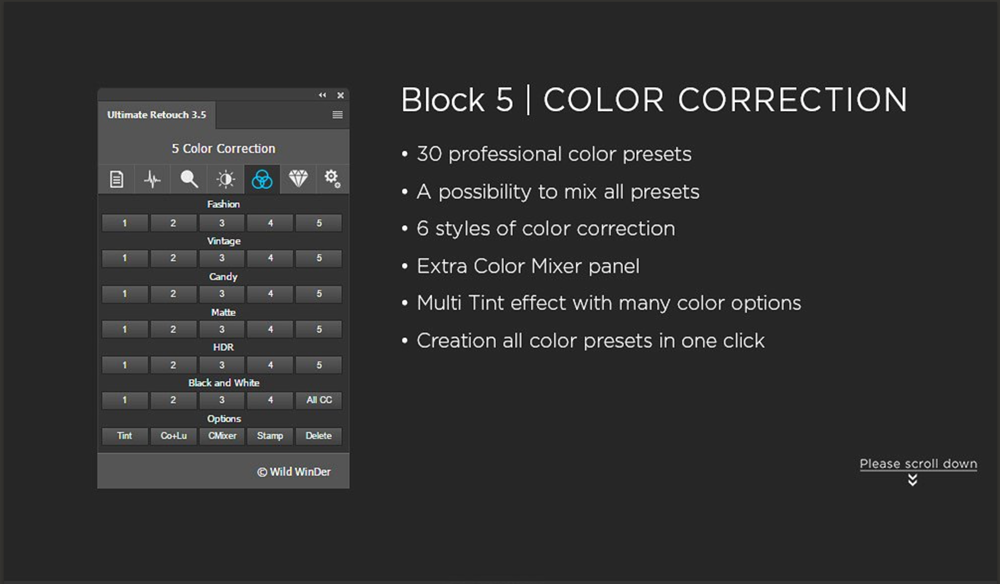Switch to the brightness contrast icon tab

(x=226, y=180)
